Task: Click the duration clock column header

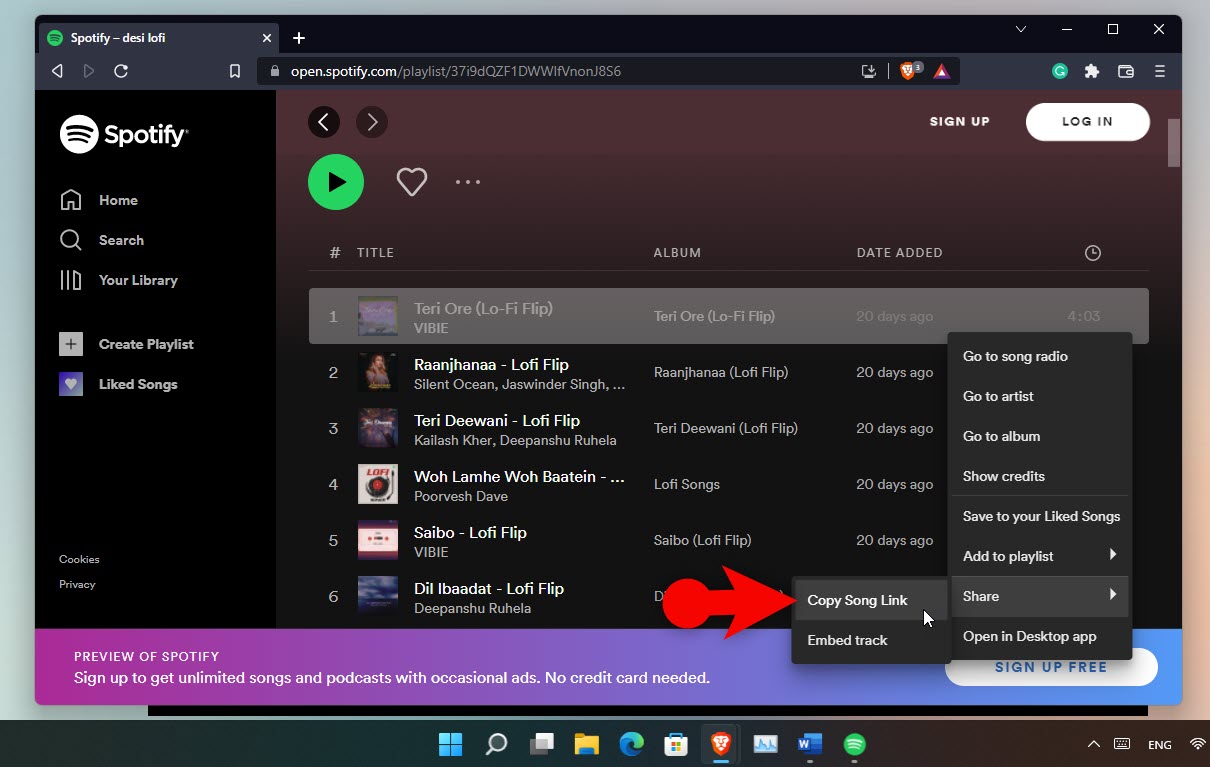Action: (x=1093, y=253)
